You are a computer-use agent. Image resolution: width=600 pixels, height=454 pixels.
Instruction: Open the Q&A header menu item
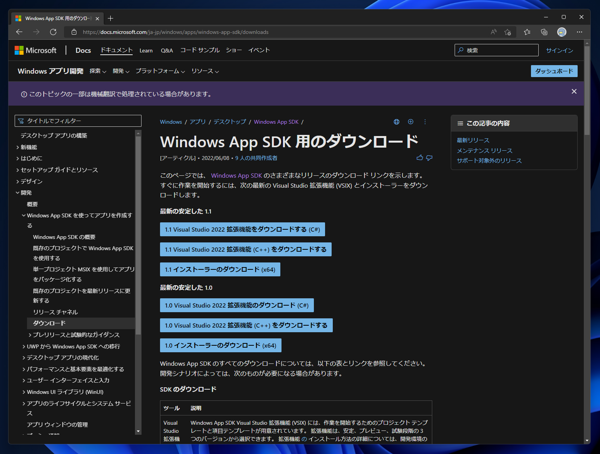(167, 51)
